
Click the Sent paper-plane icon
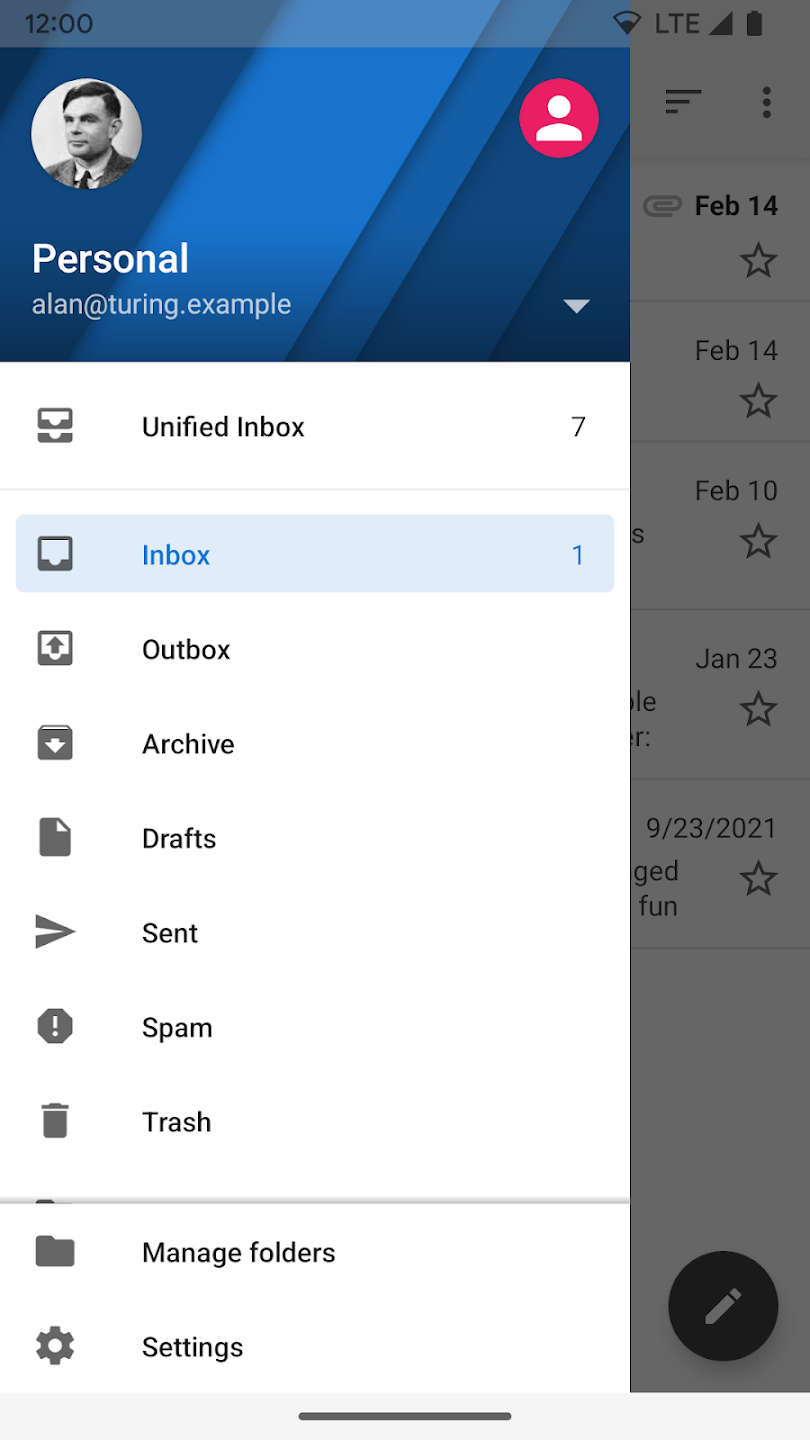click(55, 932)
